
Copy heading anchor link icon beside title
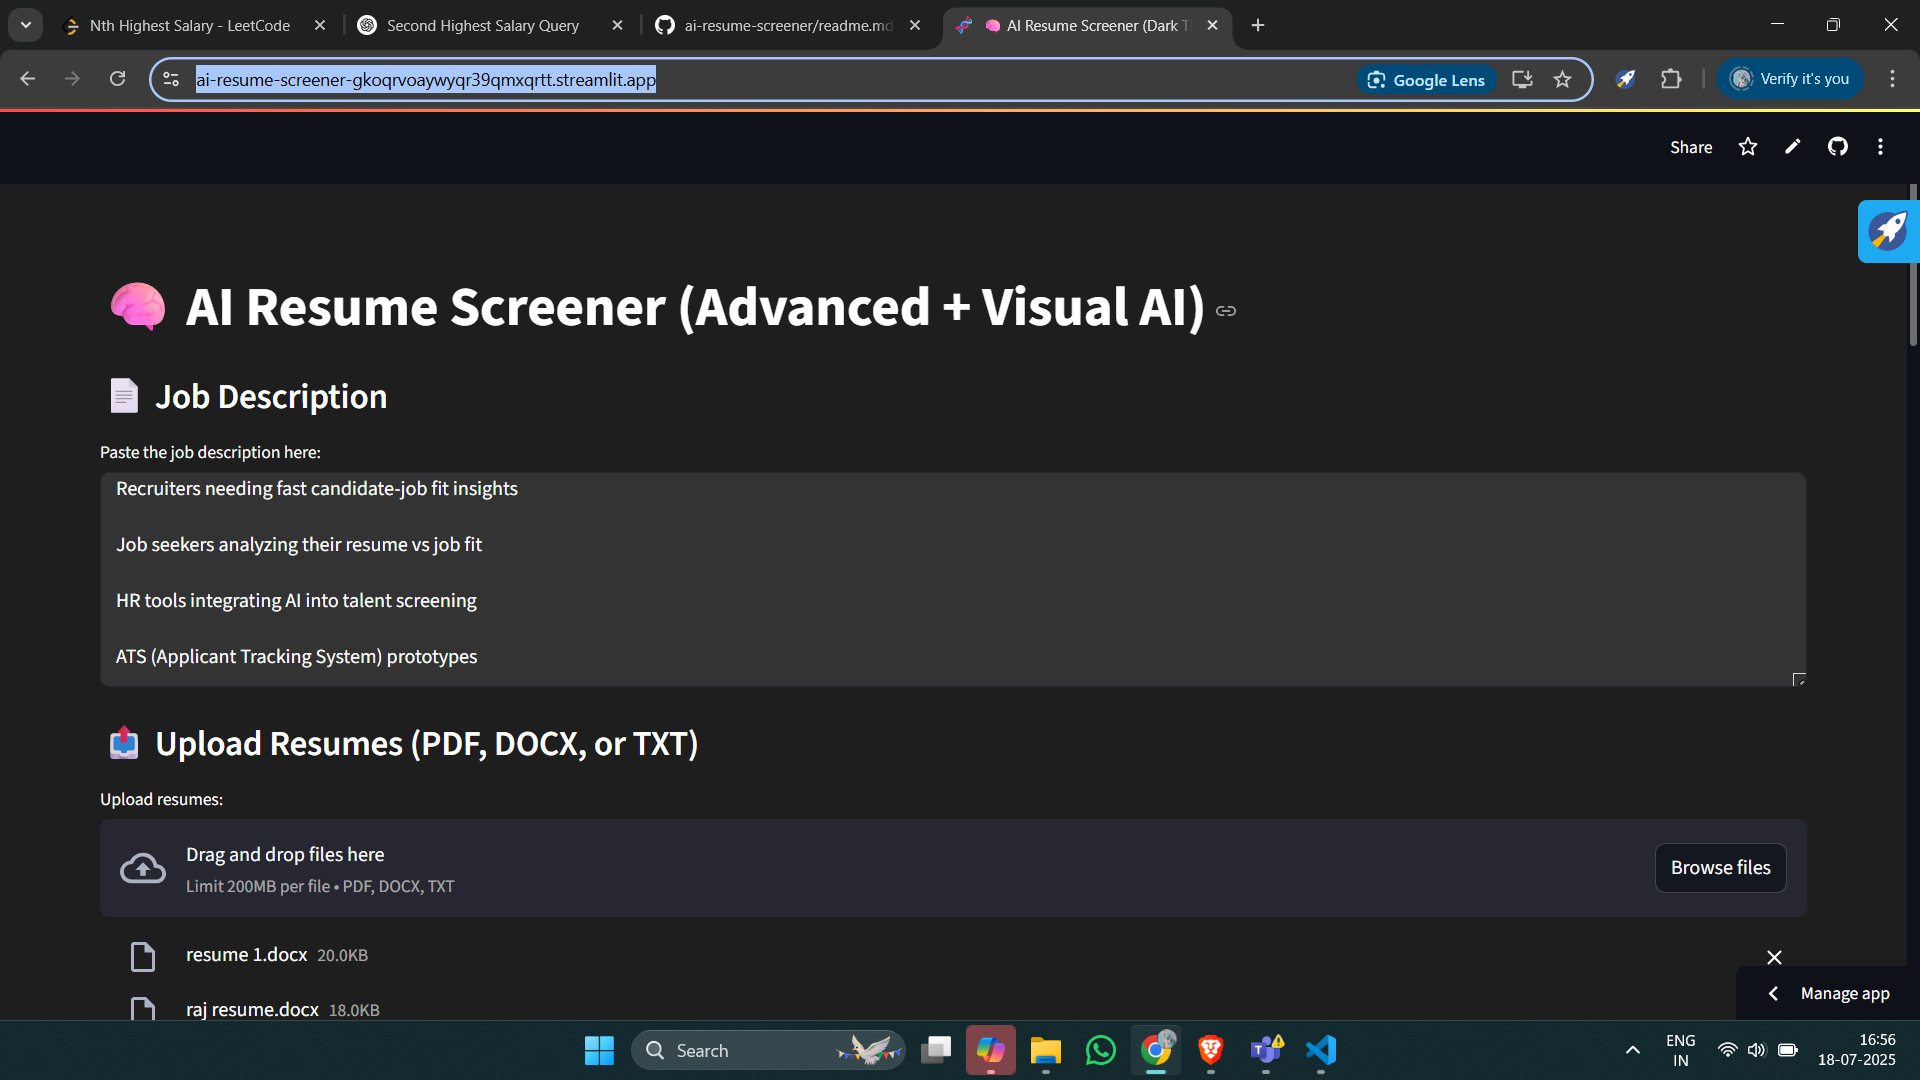pos(1226,311)
